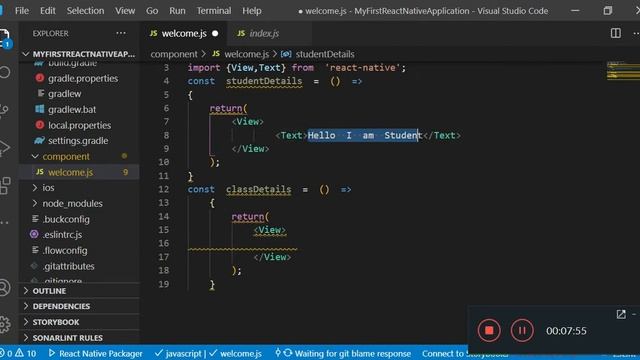The image size is (640, 360).
Task: Expand the OUTLINE section
Action: (x=79, y=291)
